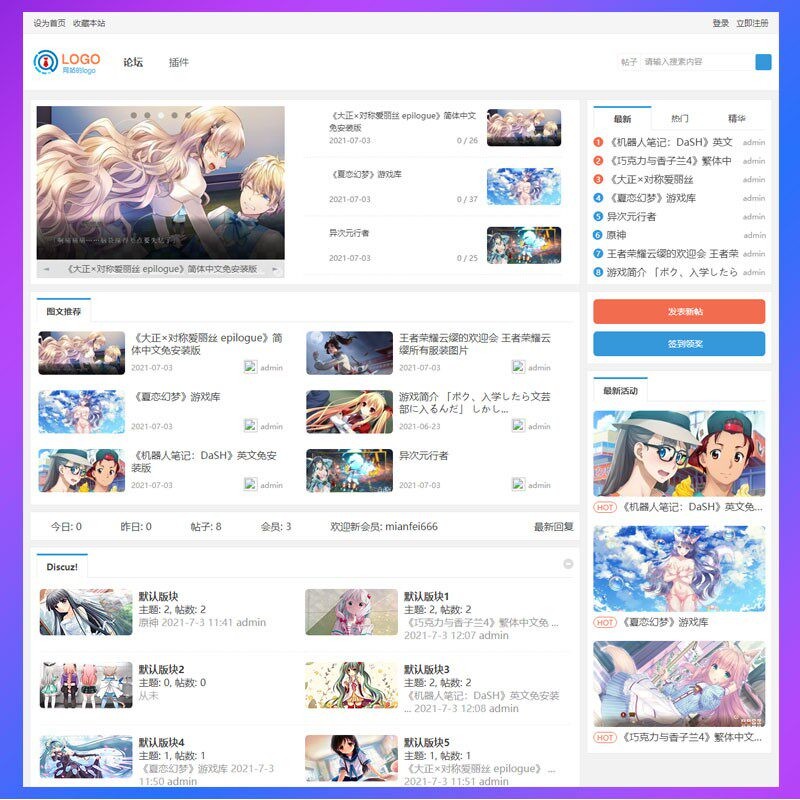Click the 最新活动 section header
The height and width of the screenshot is (800, 800).
620,390
